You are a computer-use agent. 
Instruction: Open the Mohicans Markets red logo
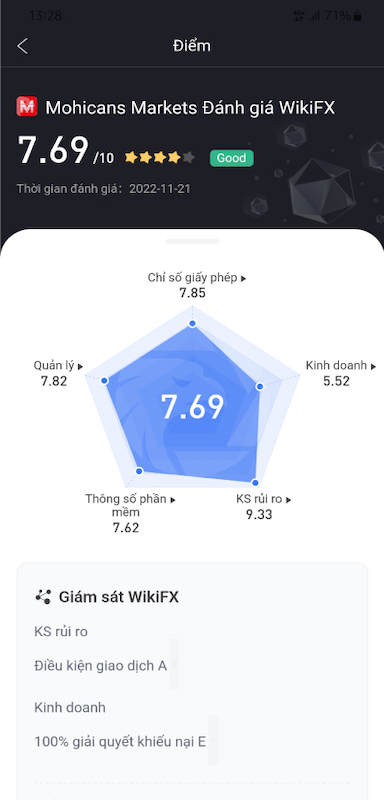(27, 107)
